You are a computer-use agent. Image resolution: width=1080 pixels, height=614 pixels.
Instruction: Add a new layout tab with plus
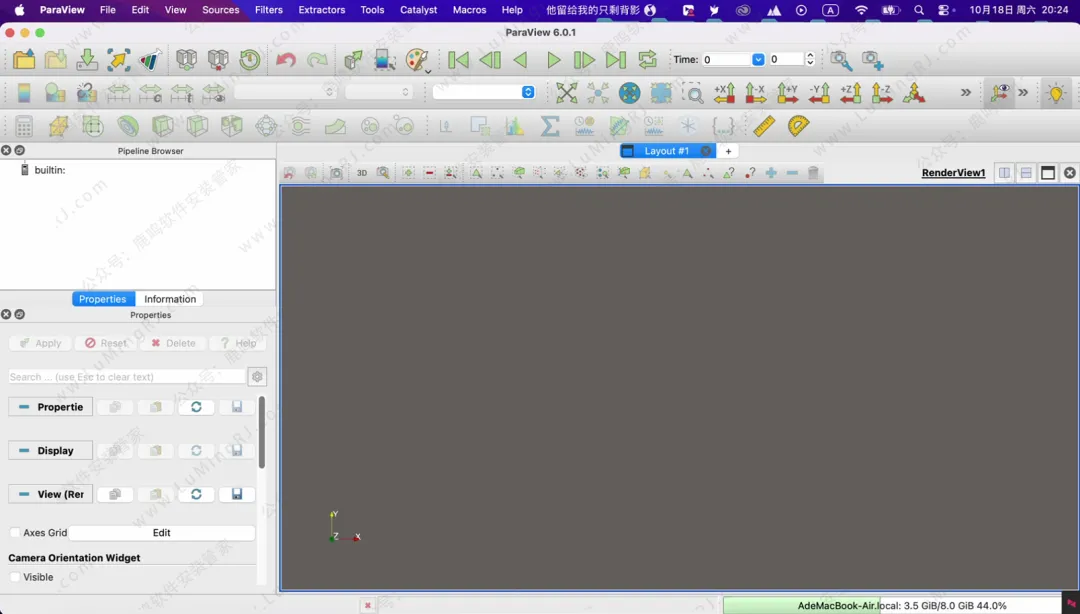[x=729, y=151]
